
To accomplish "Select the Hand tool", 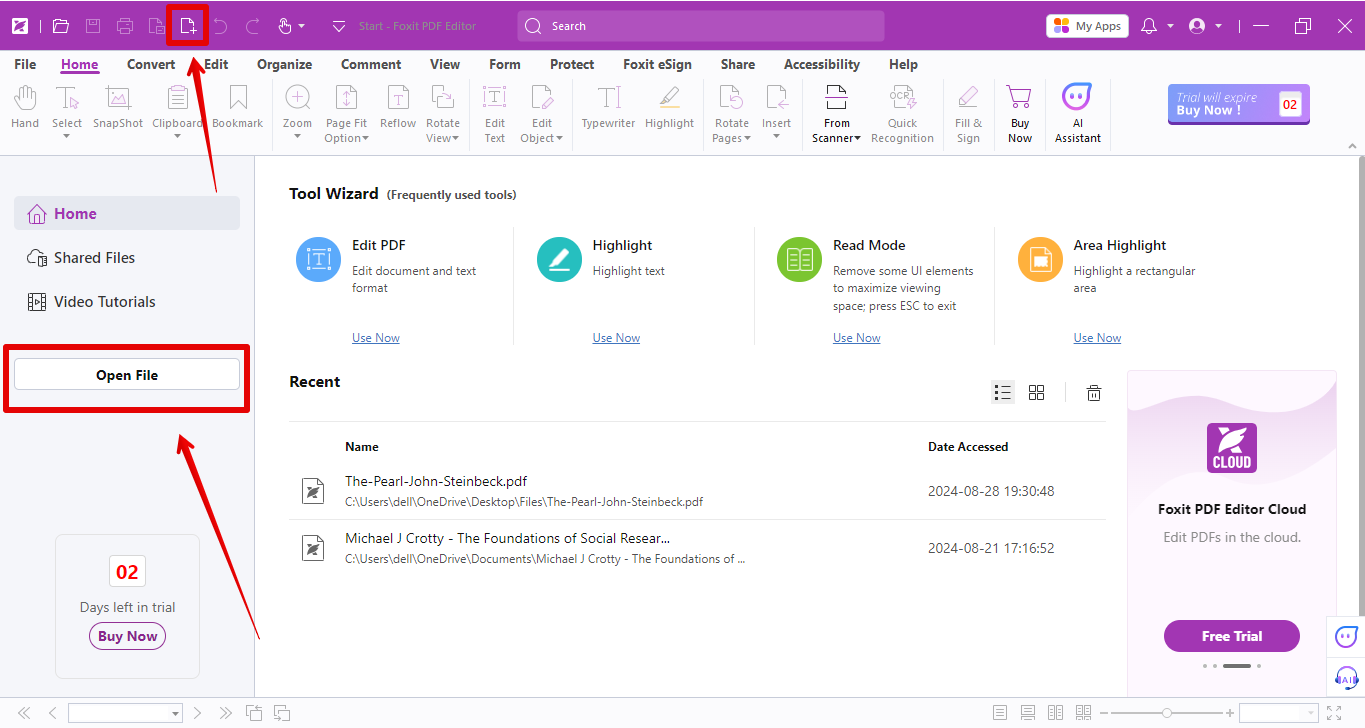I will [x=25, y=107].
